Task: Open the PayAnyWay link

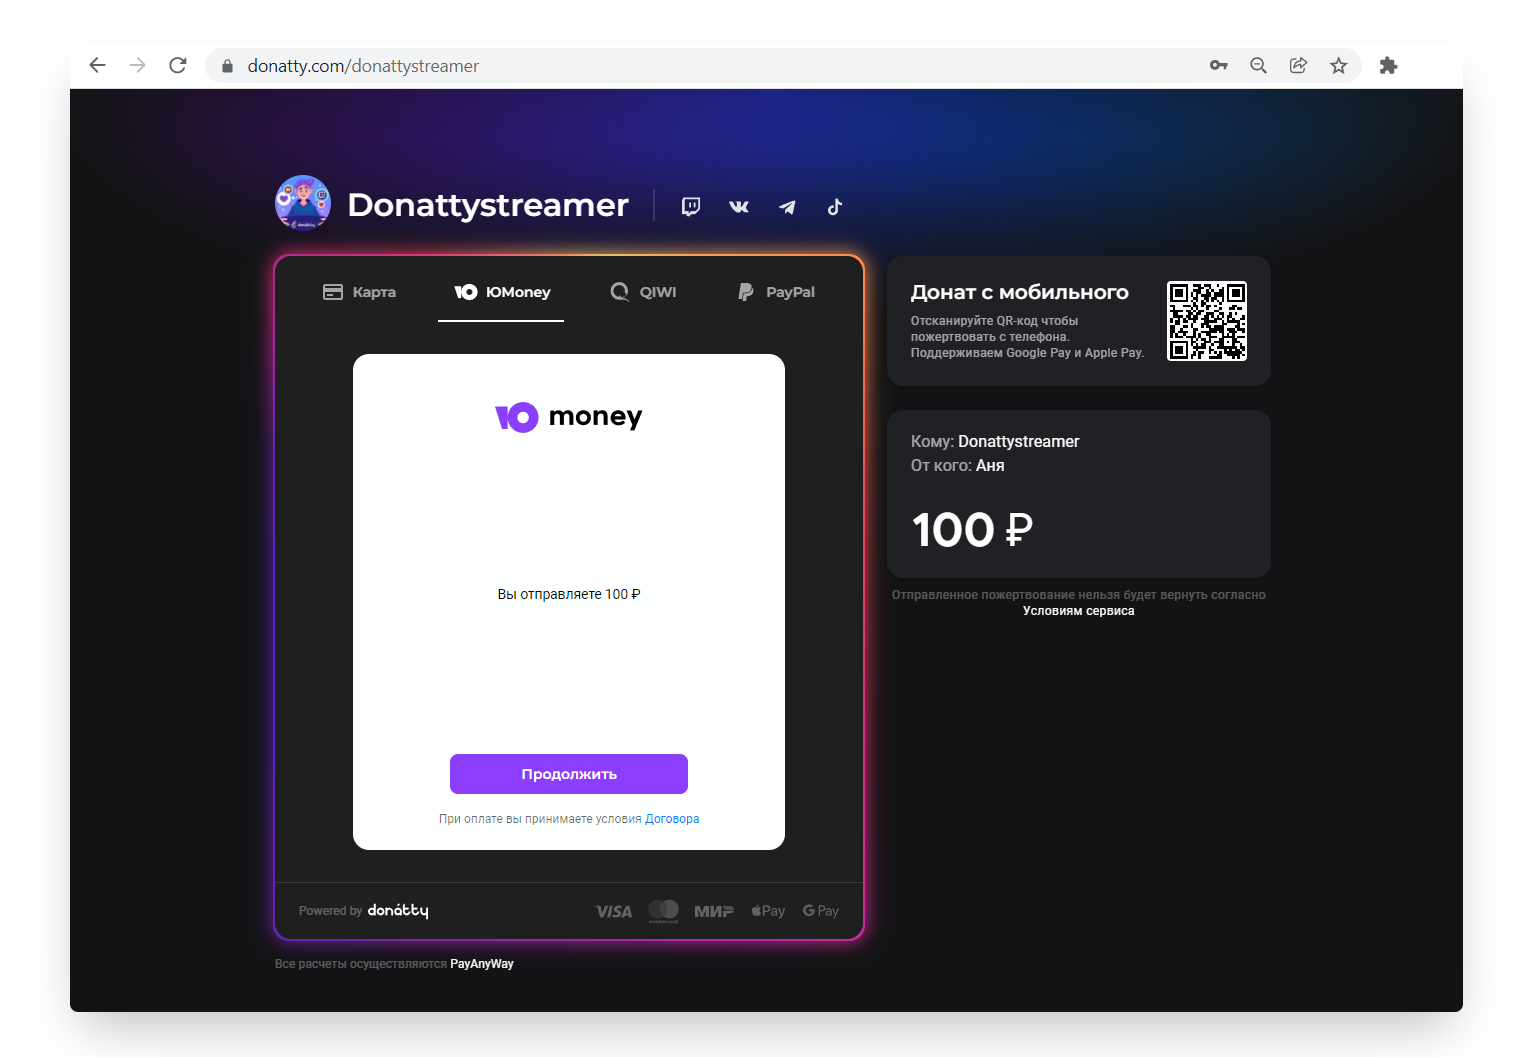Action: [482, 964]
